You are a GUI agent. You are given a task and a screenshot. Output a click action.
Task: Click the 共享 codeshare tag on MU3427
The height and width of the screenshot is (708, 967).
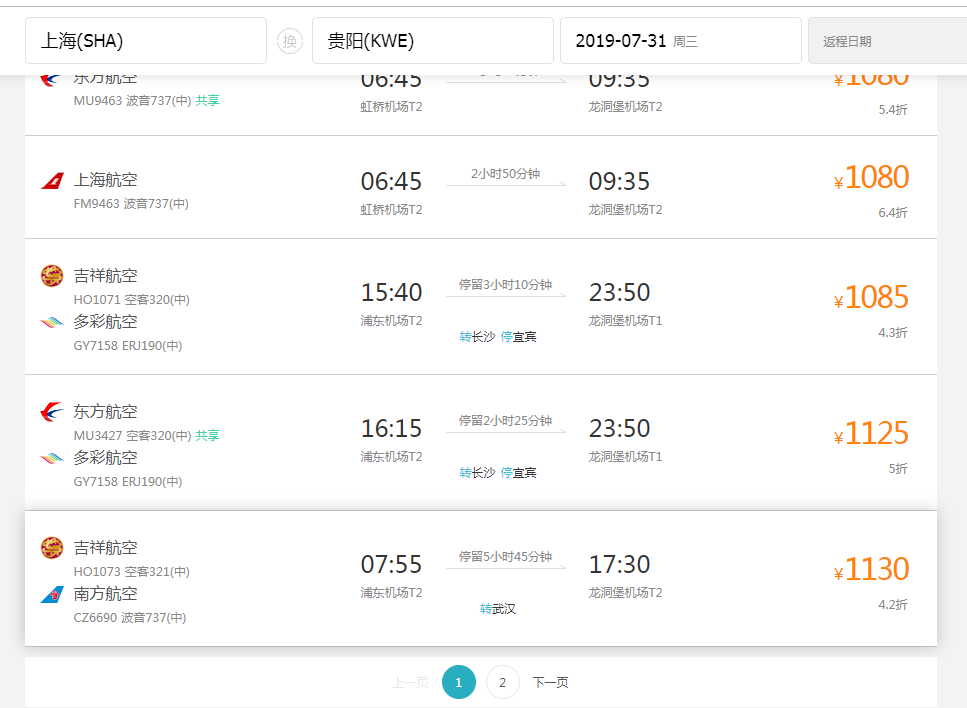pyautogui.click(x=208, y=435)
